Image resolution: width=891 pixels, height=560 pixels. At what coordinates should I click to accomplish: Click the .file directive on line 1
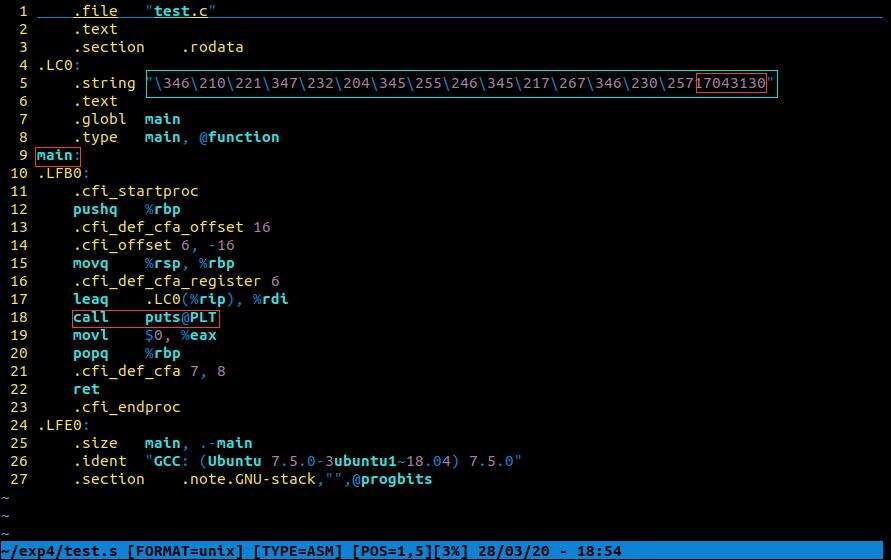[95, 11]
